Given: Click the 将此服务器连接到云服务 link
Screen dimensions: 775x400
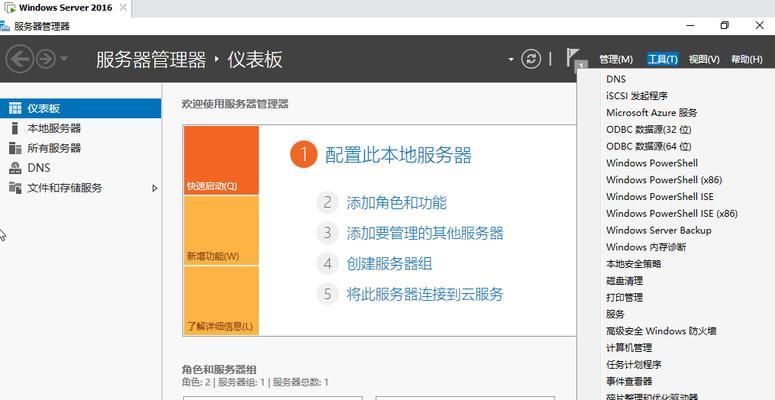Looking at the screenshot, I should point(425,294).
